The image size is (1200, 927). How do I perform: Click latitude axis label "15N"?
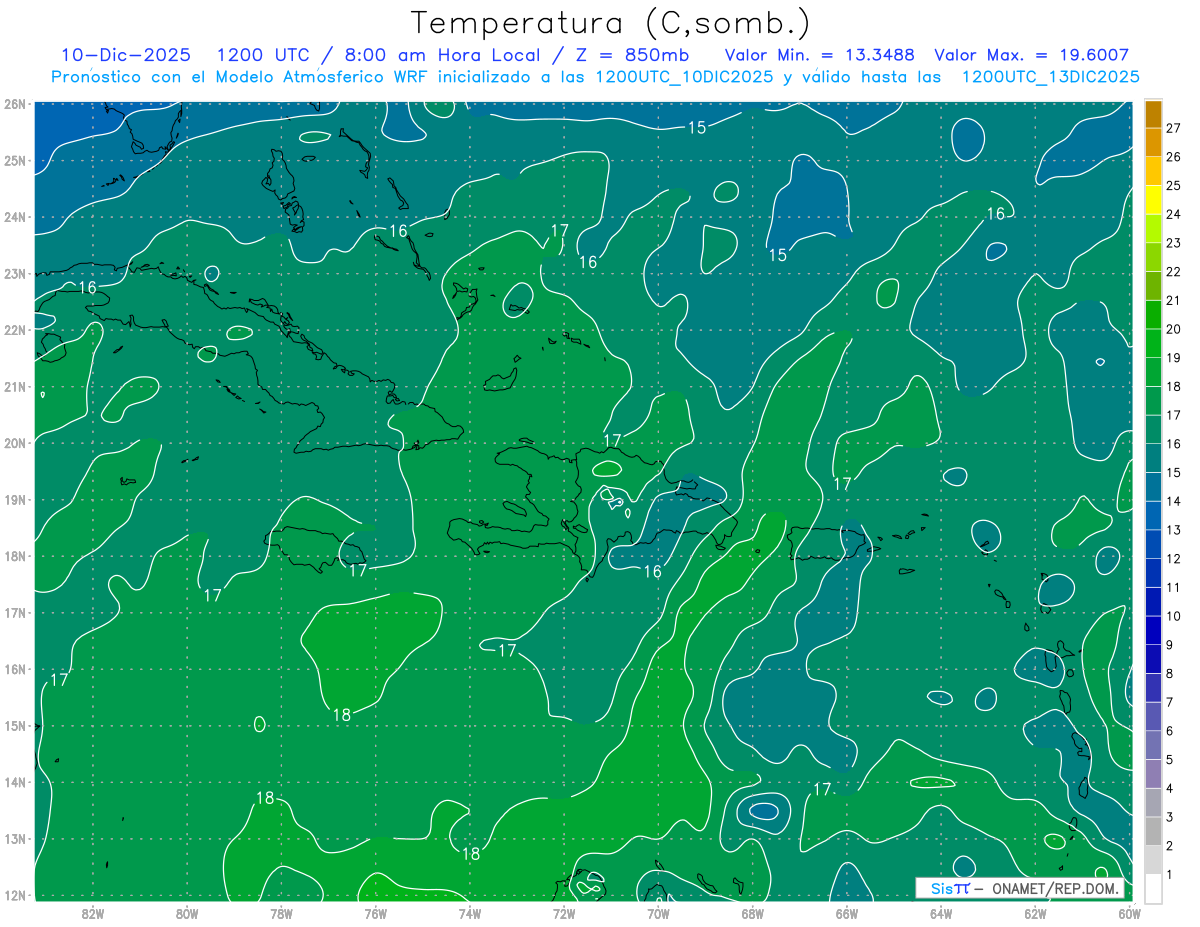[x=15, y=725]
